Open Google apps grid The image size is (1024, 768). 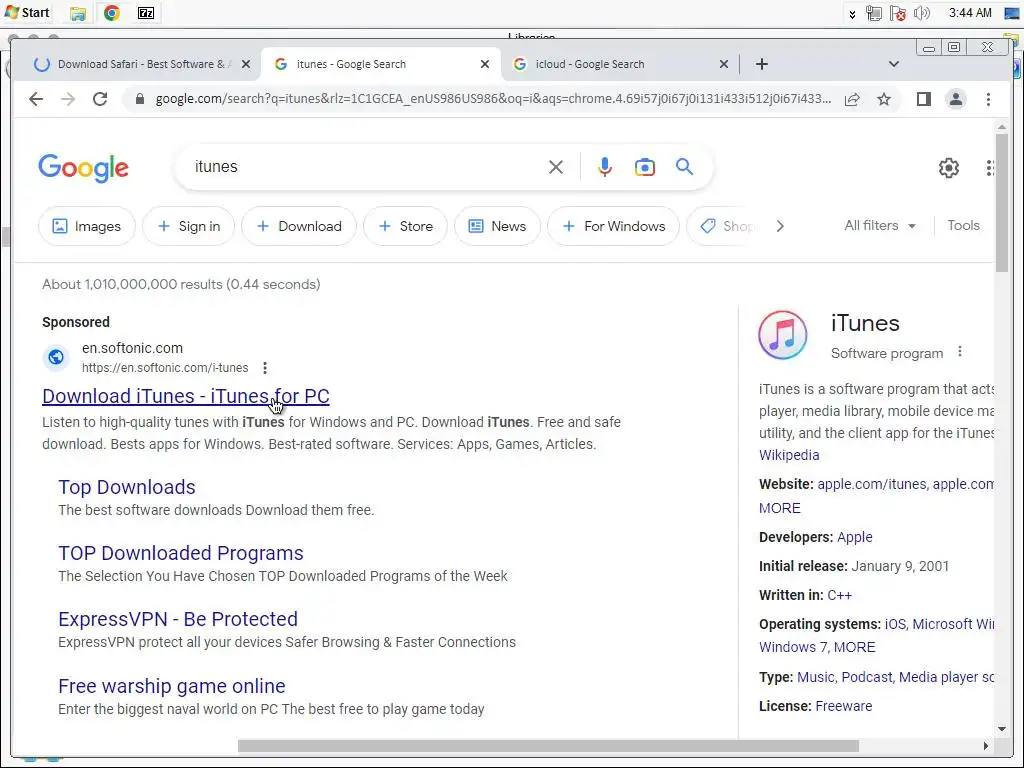pyautogui.click(x=990, y=168)
